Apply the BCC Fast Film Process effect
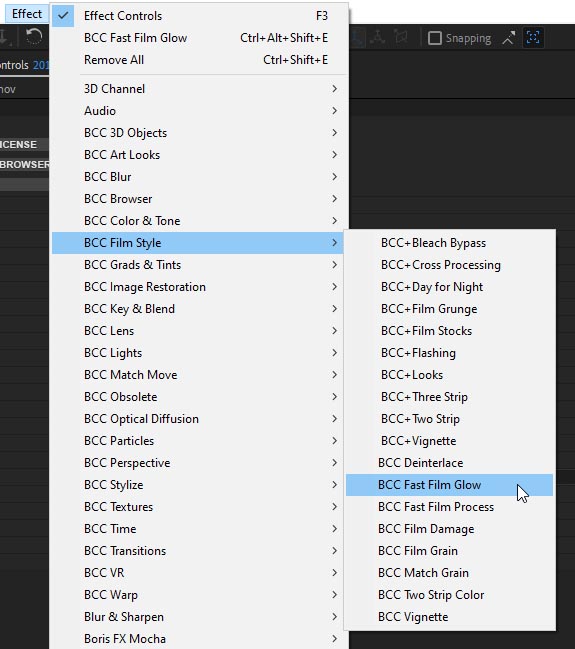This screenshot has height=649, width=575. (x=450, y=507)
